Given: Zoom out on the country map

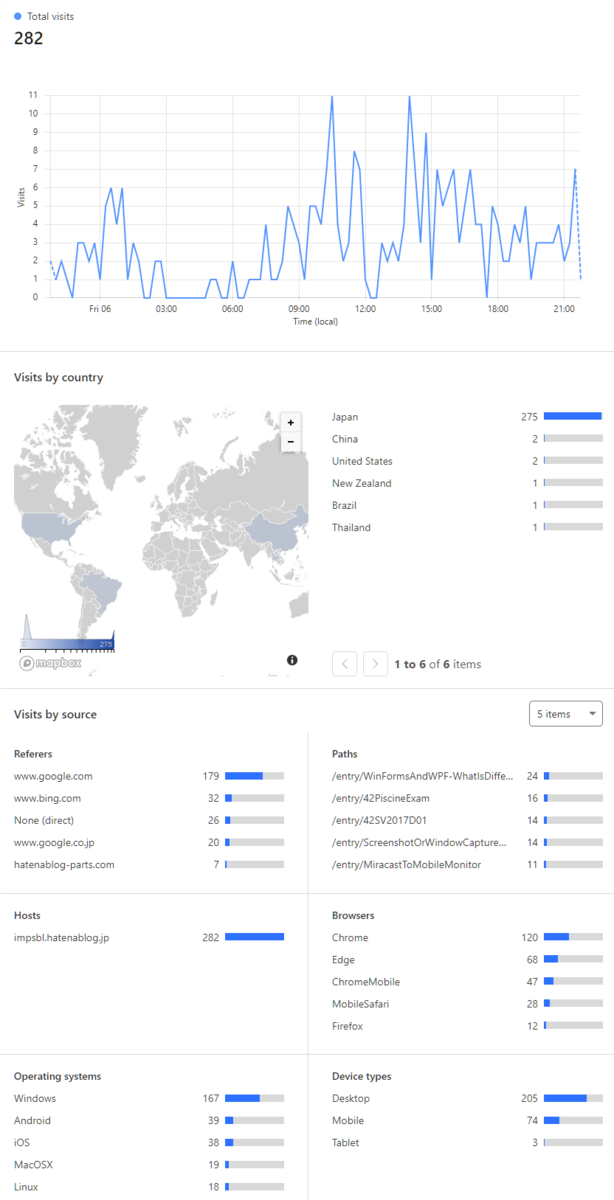Looking at the screenshot, I should (x=291, y=441).
